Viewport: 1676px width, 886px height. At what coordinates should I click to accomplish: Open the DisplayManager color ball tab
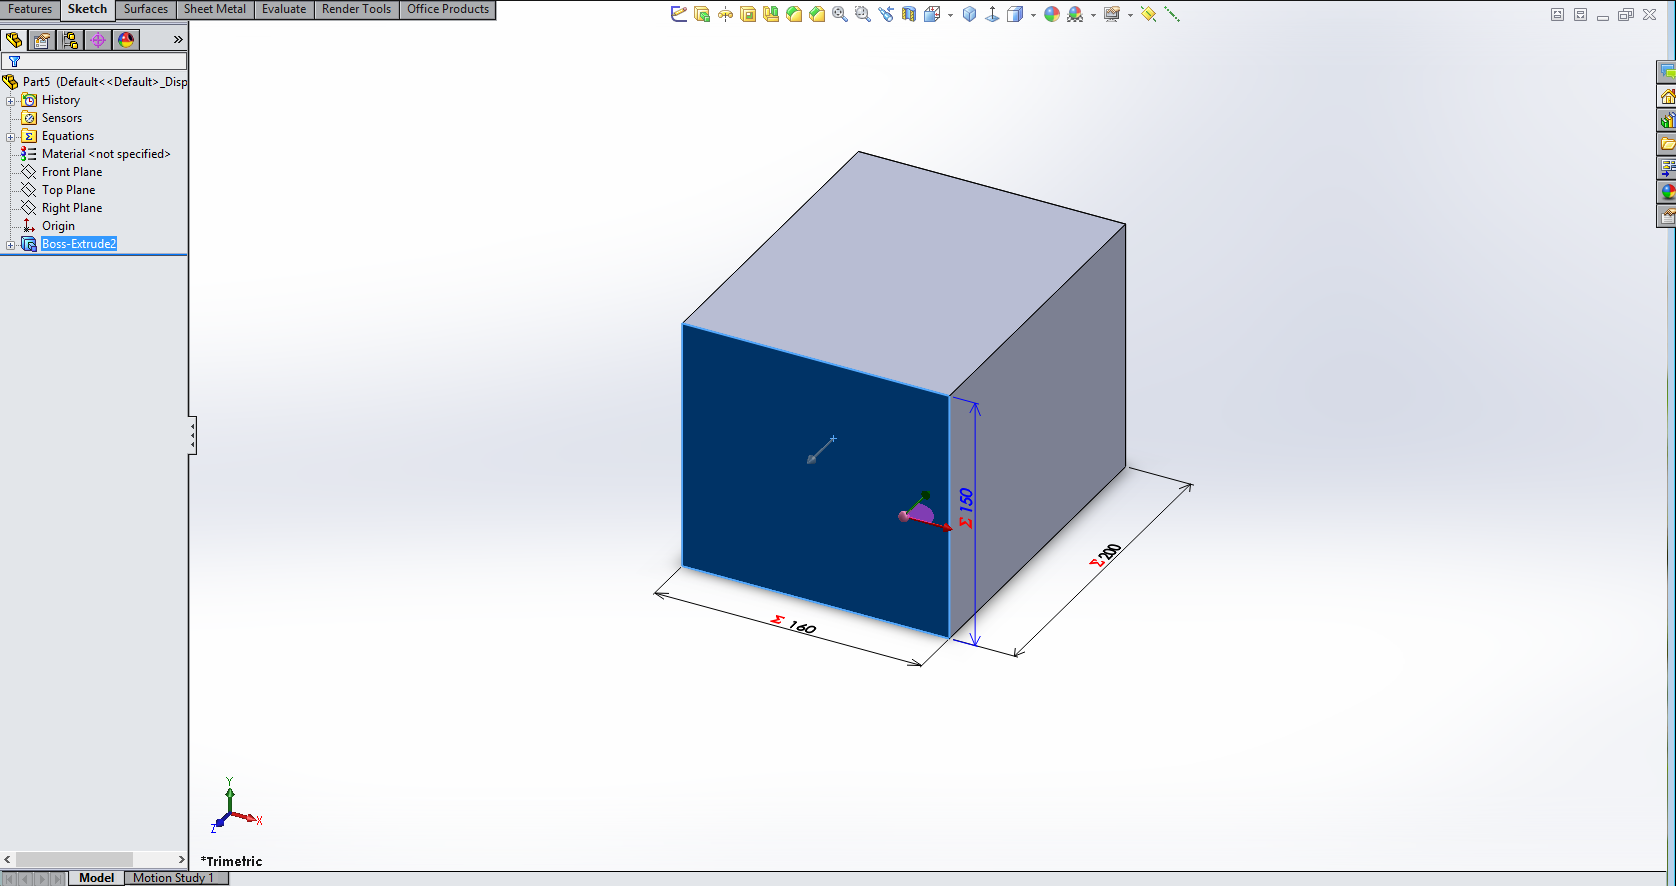(x=126, y=40)
